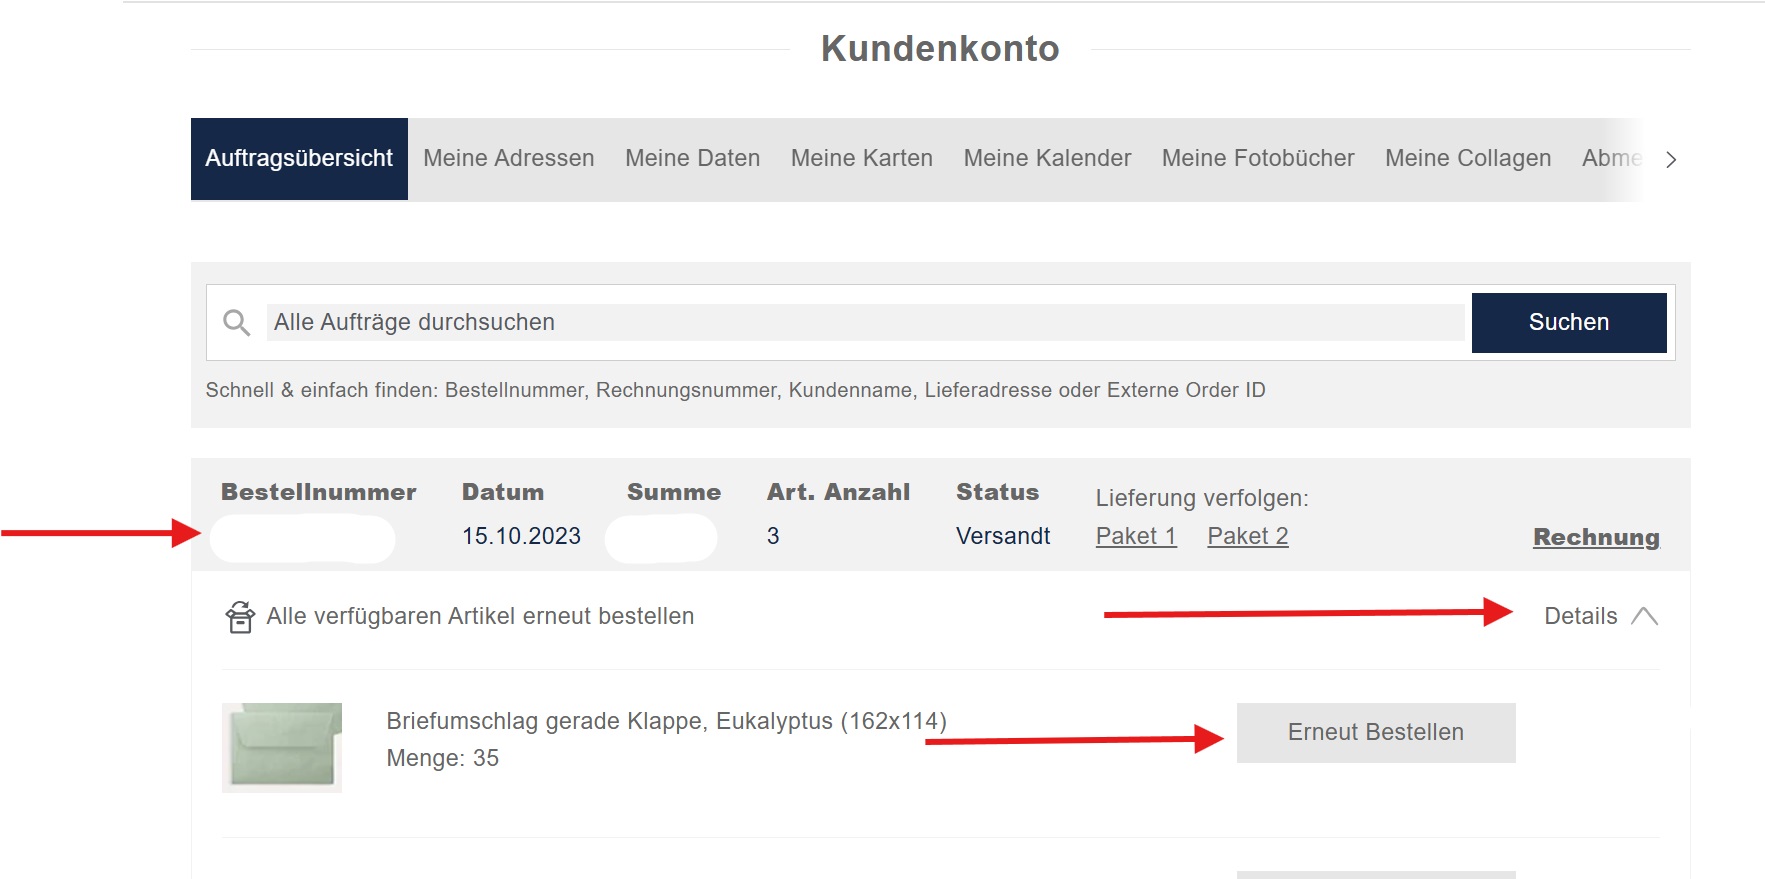Switch to Meine Collagen tab
Viewport: 1765px width, 879px height.
pos(1468,159)
